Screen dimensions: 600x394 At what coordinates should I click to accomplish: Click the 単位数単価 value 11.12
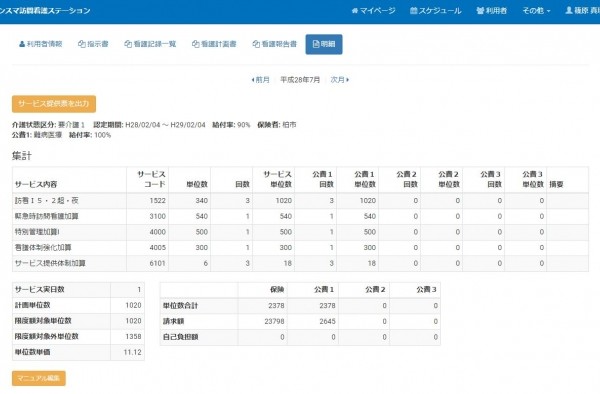(132, 352)
